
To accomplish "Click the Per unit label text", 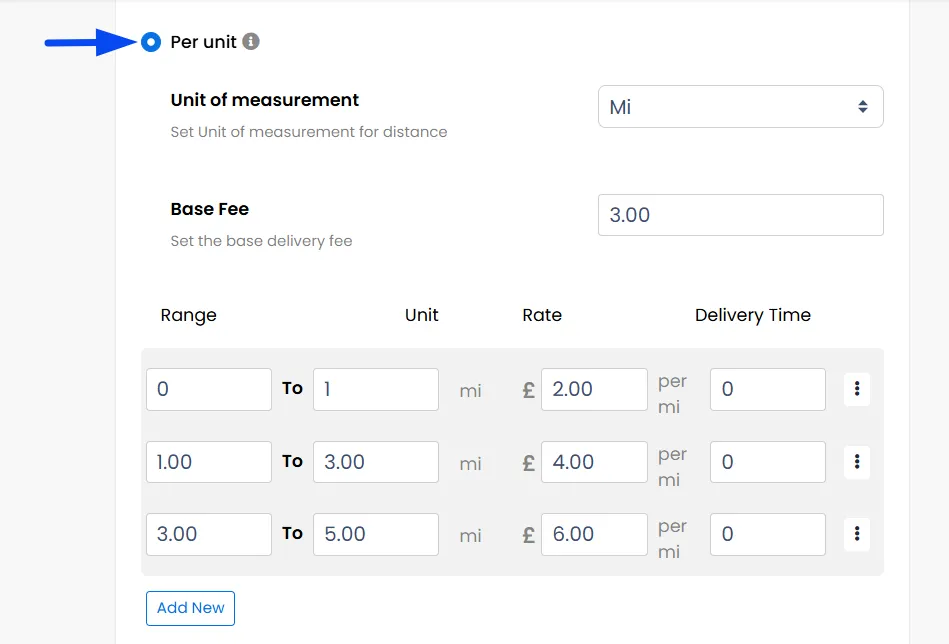I will (x=203, y=42).
